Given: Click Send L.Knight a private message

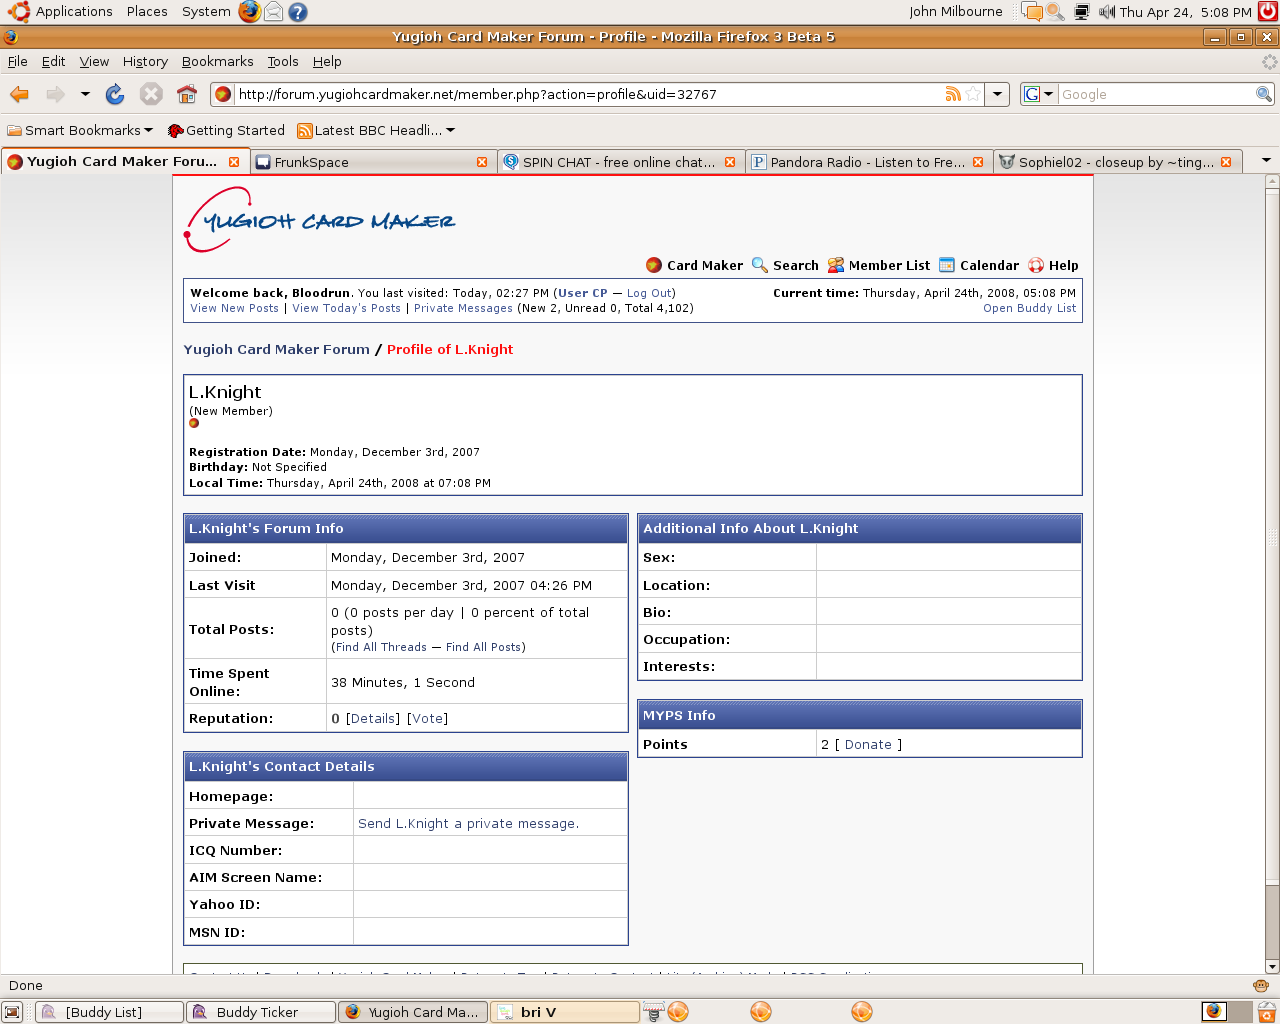Looking at the screenshot, I should [468, 823].
